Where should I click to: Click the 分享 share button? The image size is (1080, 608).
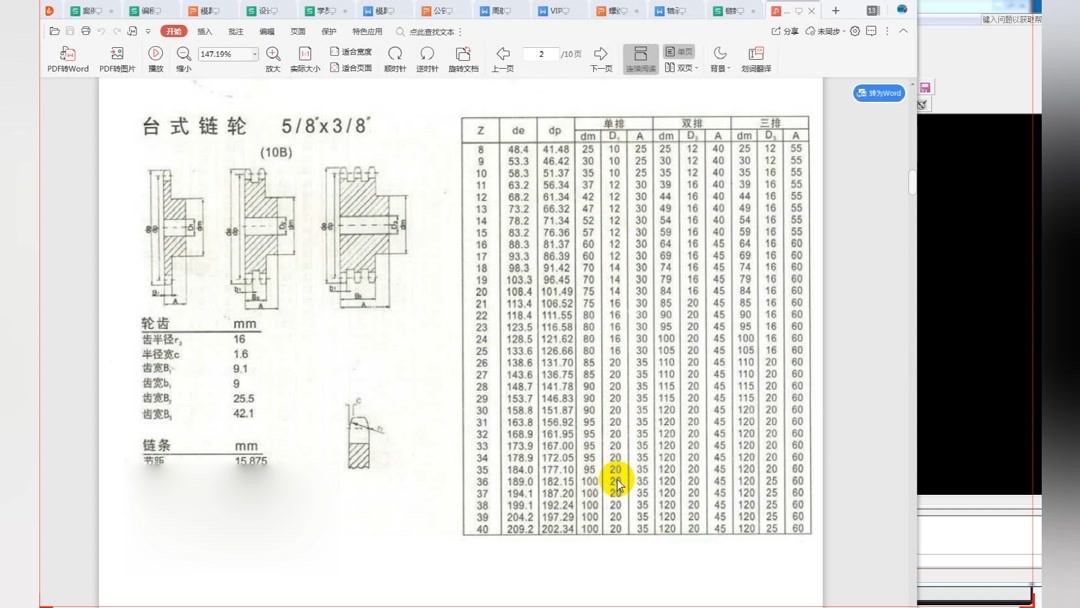coord(786,32)
